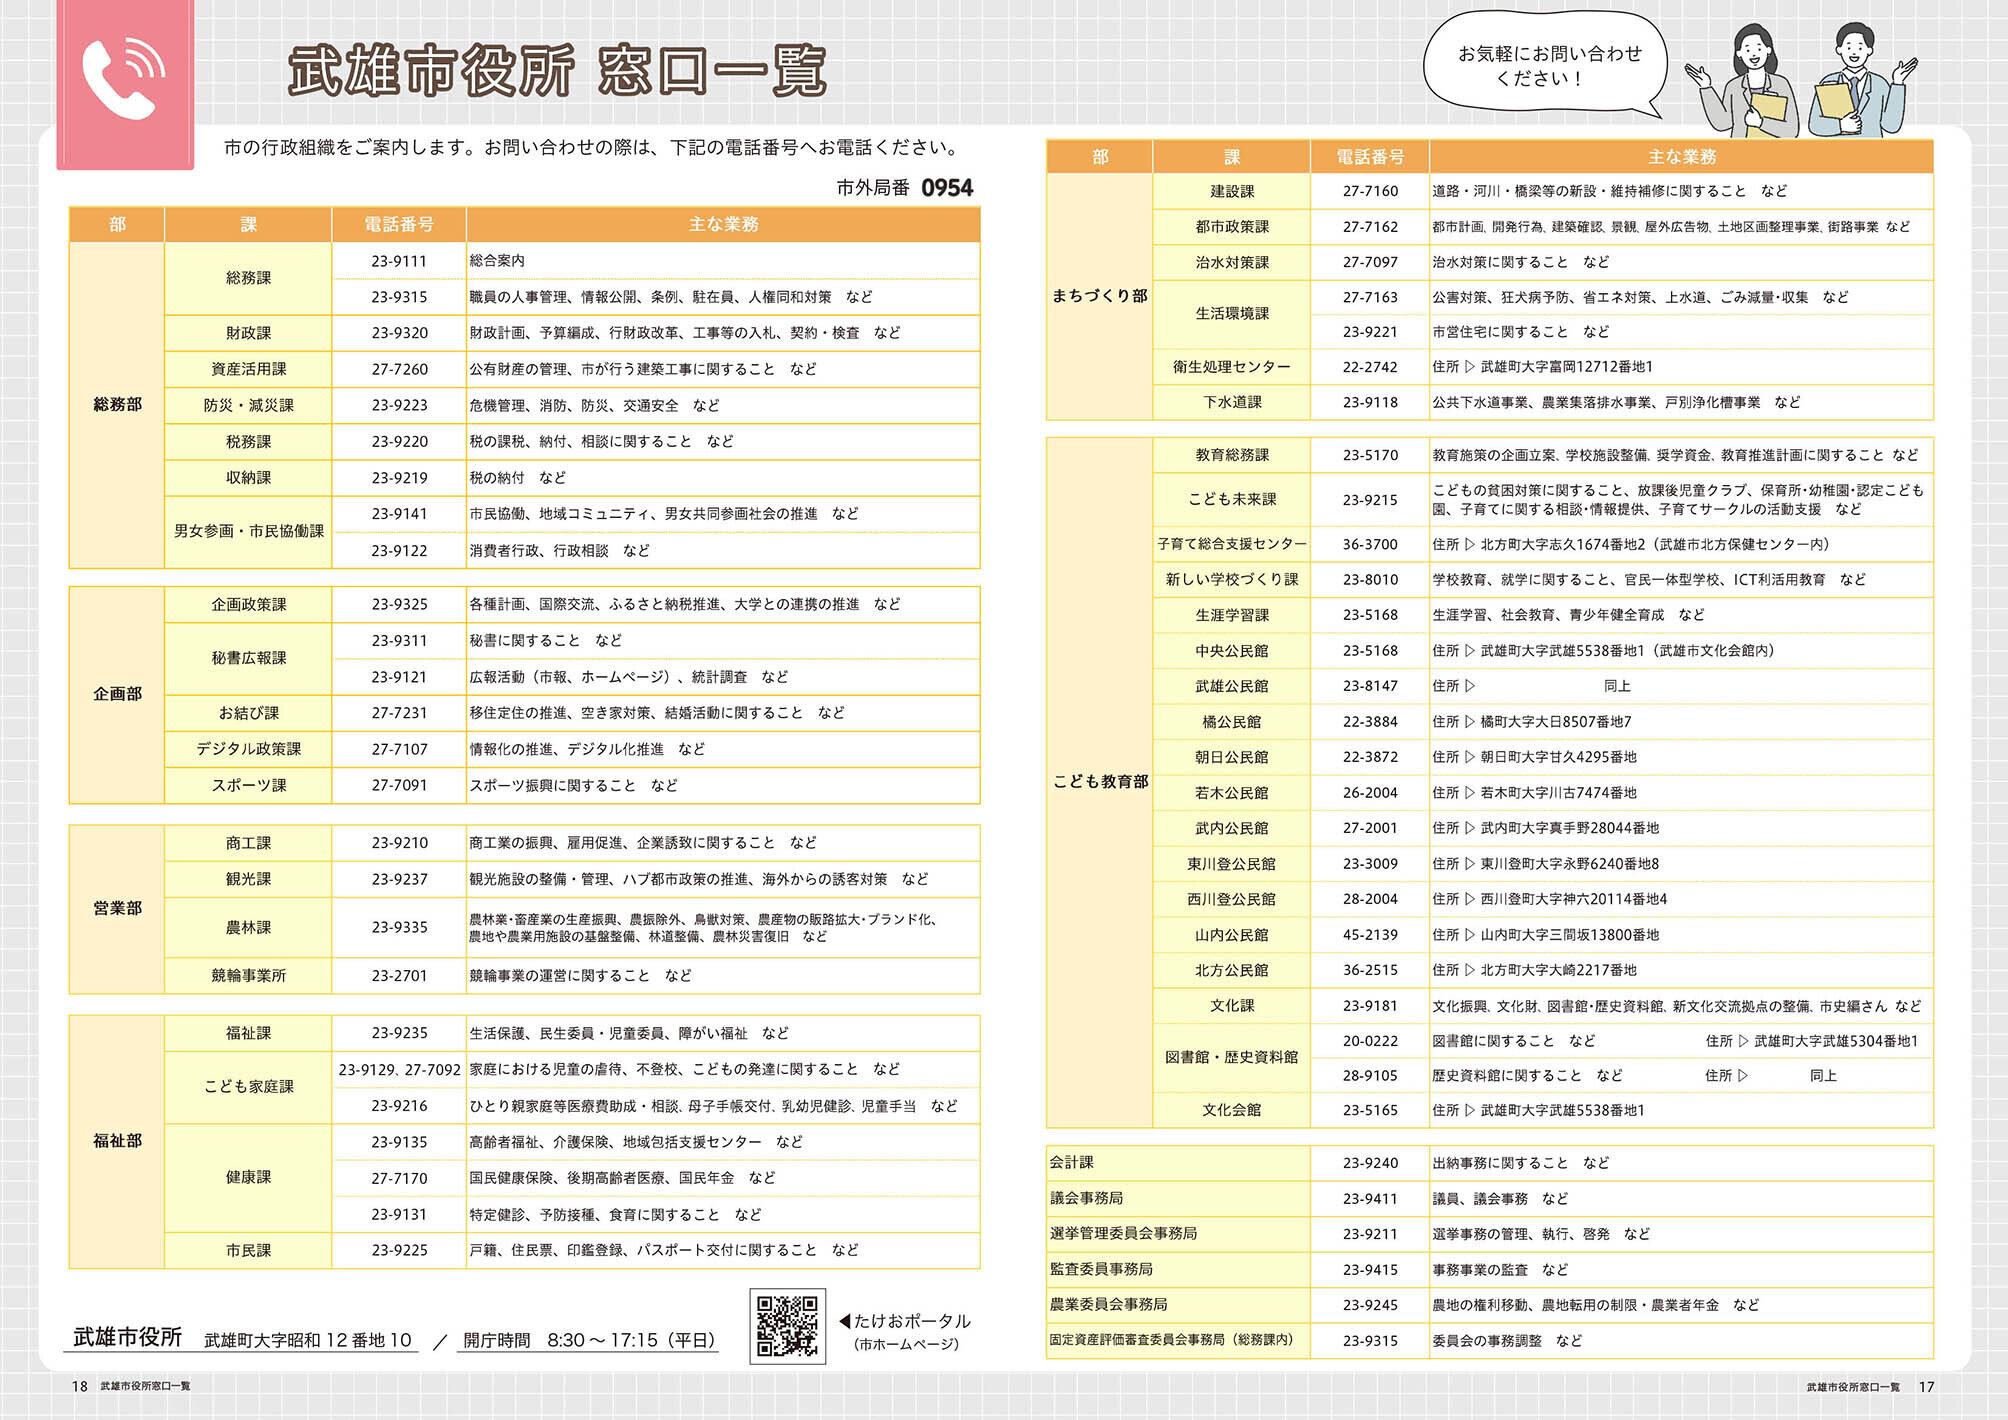Click the 営業部 department cell
2008x1420 pixels.
(x=117, y=908)
